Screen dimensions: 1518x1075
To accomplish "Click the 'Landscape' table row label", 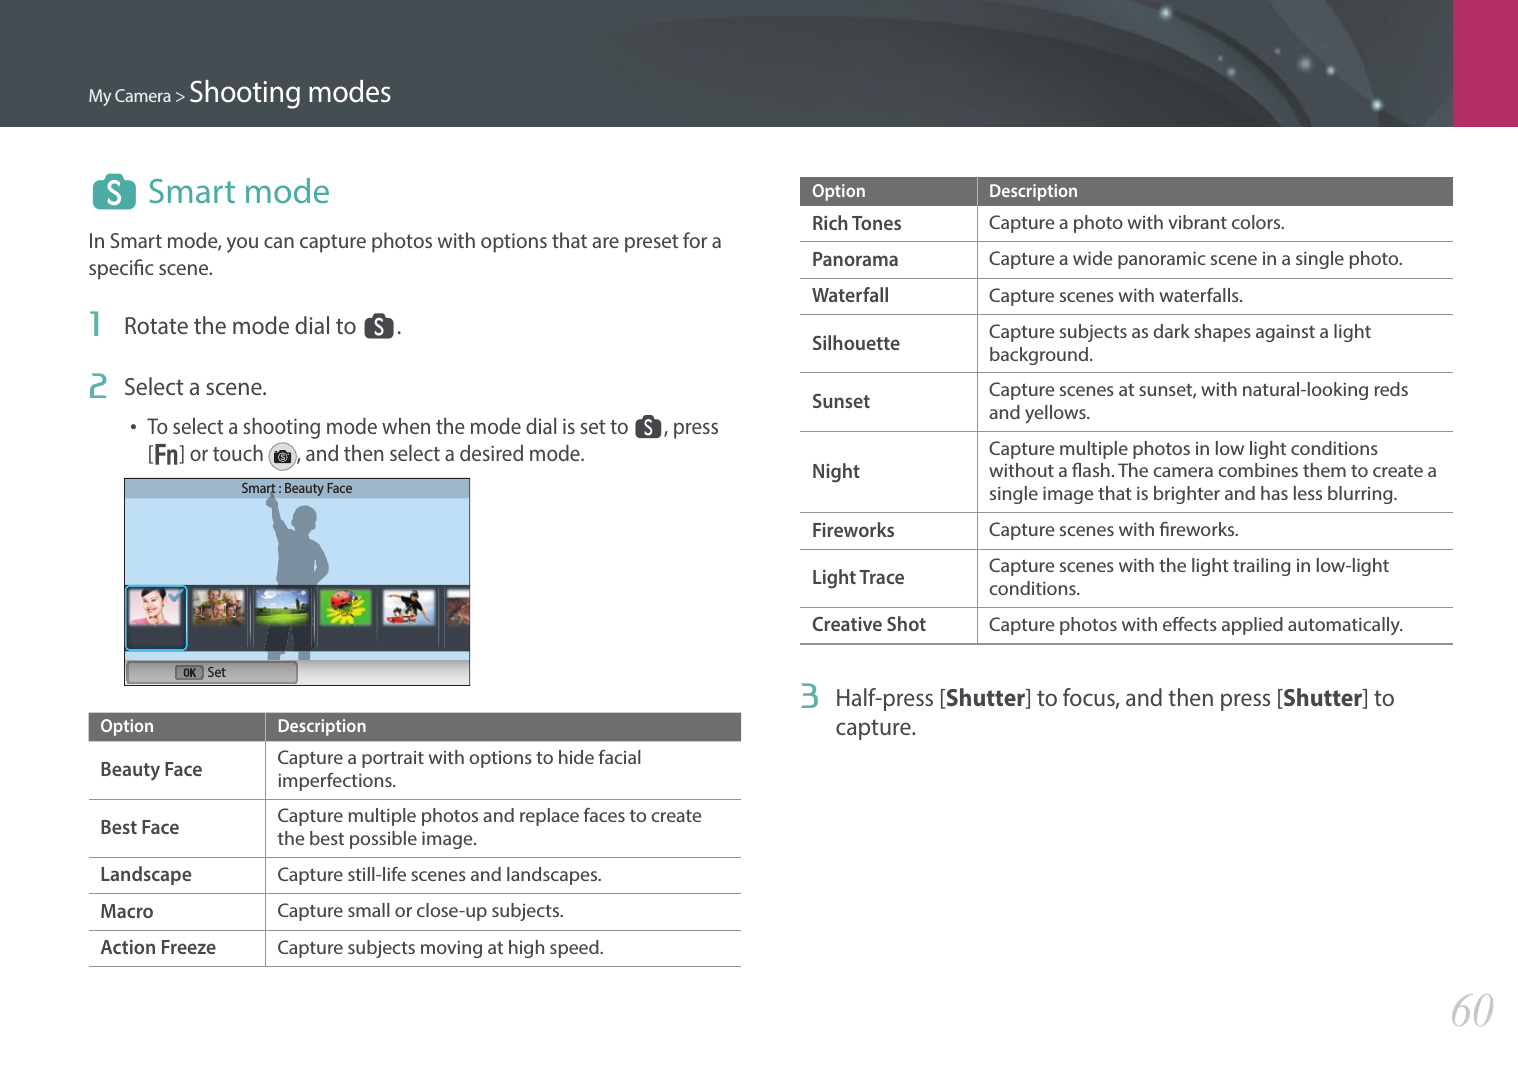I will pyautogui.click(x=146, y=875).
